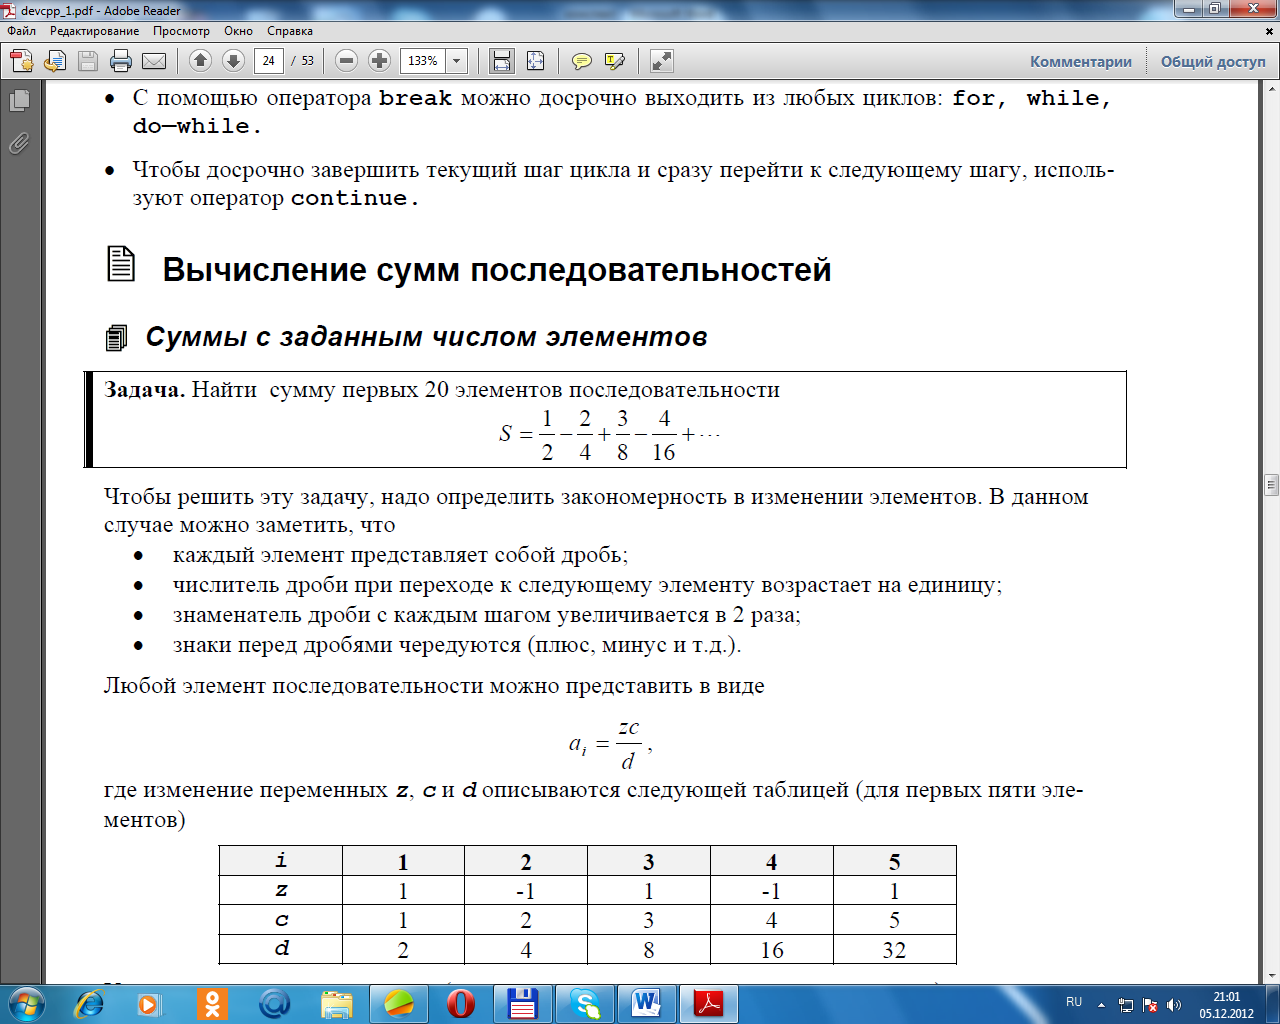Click the Adobe Reader taskbar button
The image size is (1280, 1024).
point(709,1003)
